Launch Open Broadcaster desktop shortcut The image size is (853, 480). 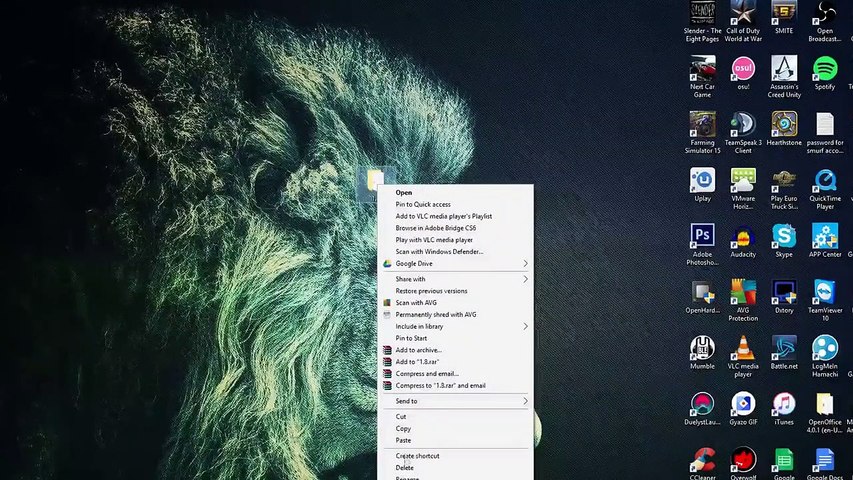tap(825, 22)
